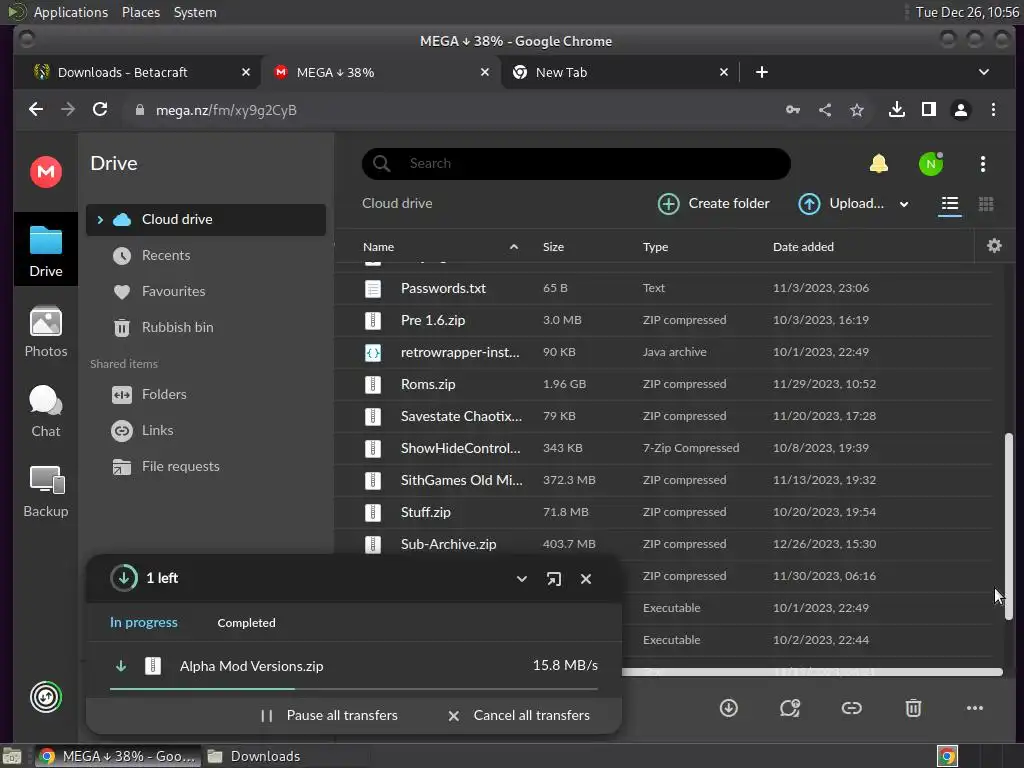Click download icon in bottom action bar
The width and height of the screenshot is (1024, 768).
click(729, 708)
